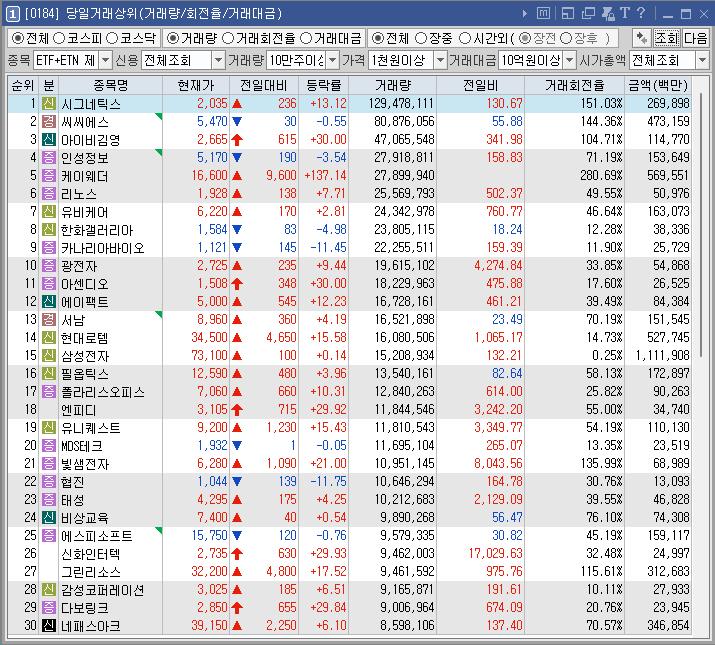
Task: Open the 폴라리스오피스 stock name
Action: tap(103, 392)
